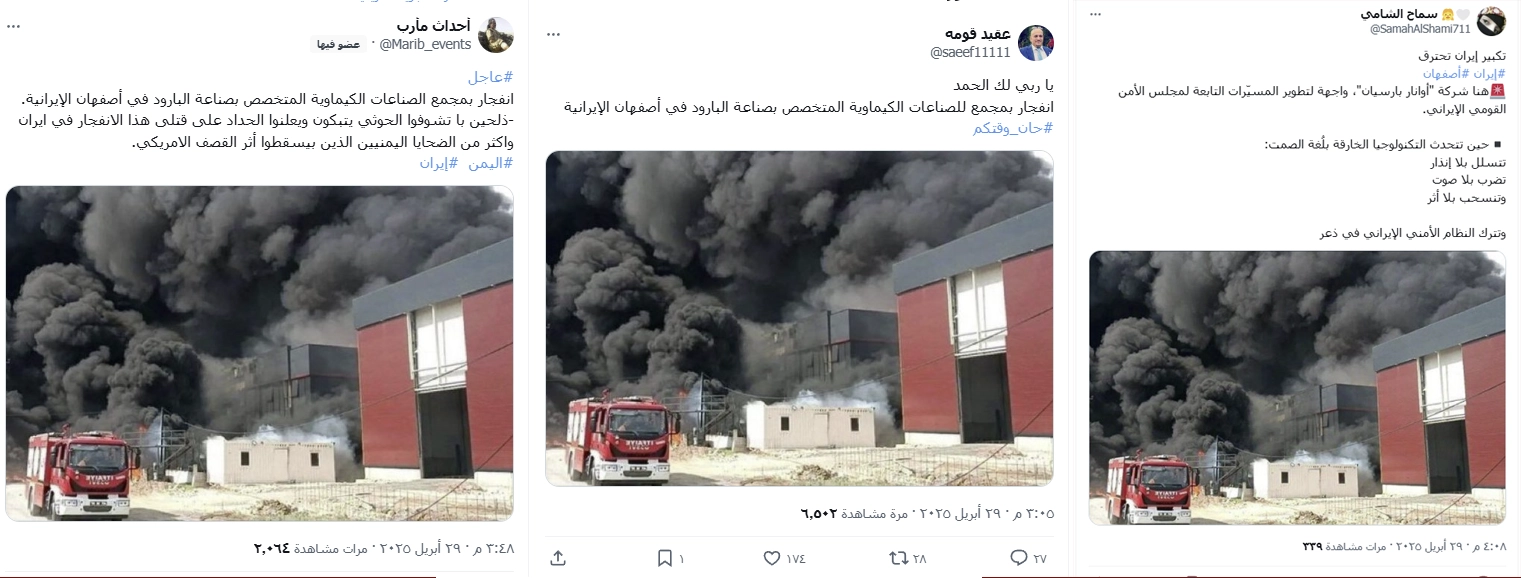Click the retweet icon under middle tweet
The image size is (1521, 578).
point(898,557)
